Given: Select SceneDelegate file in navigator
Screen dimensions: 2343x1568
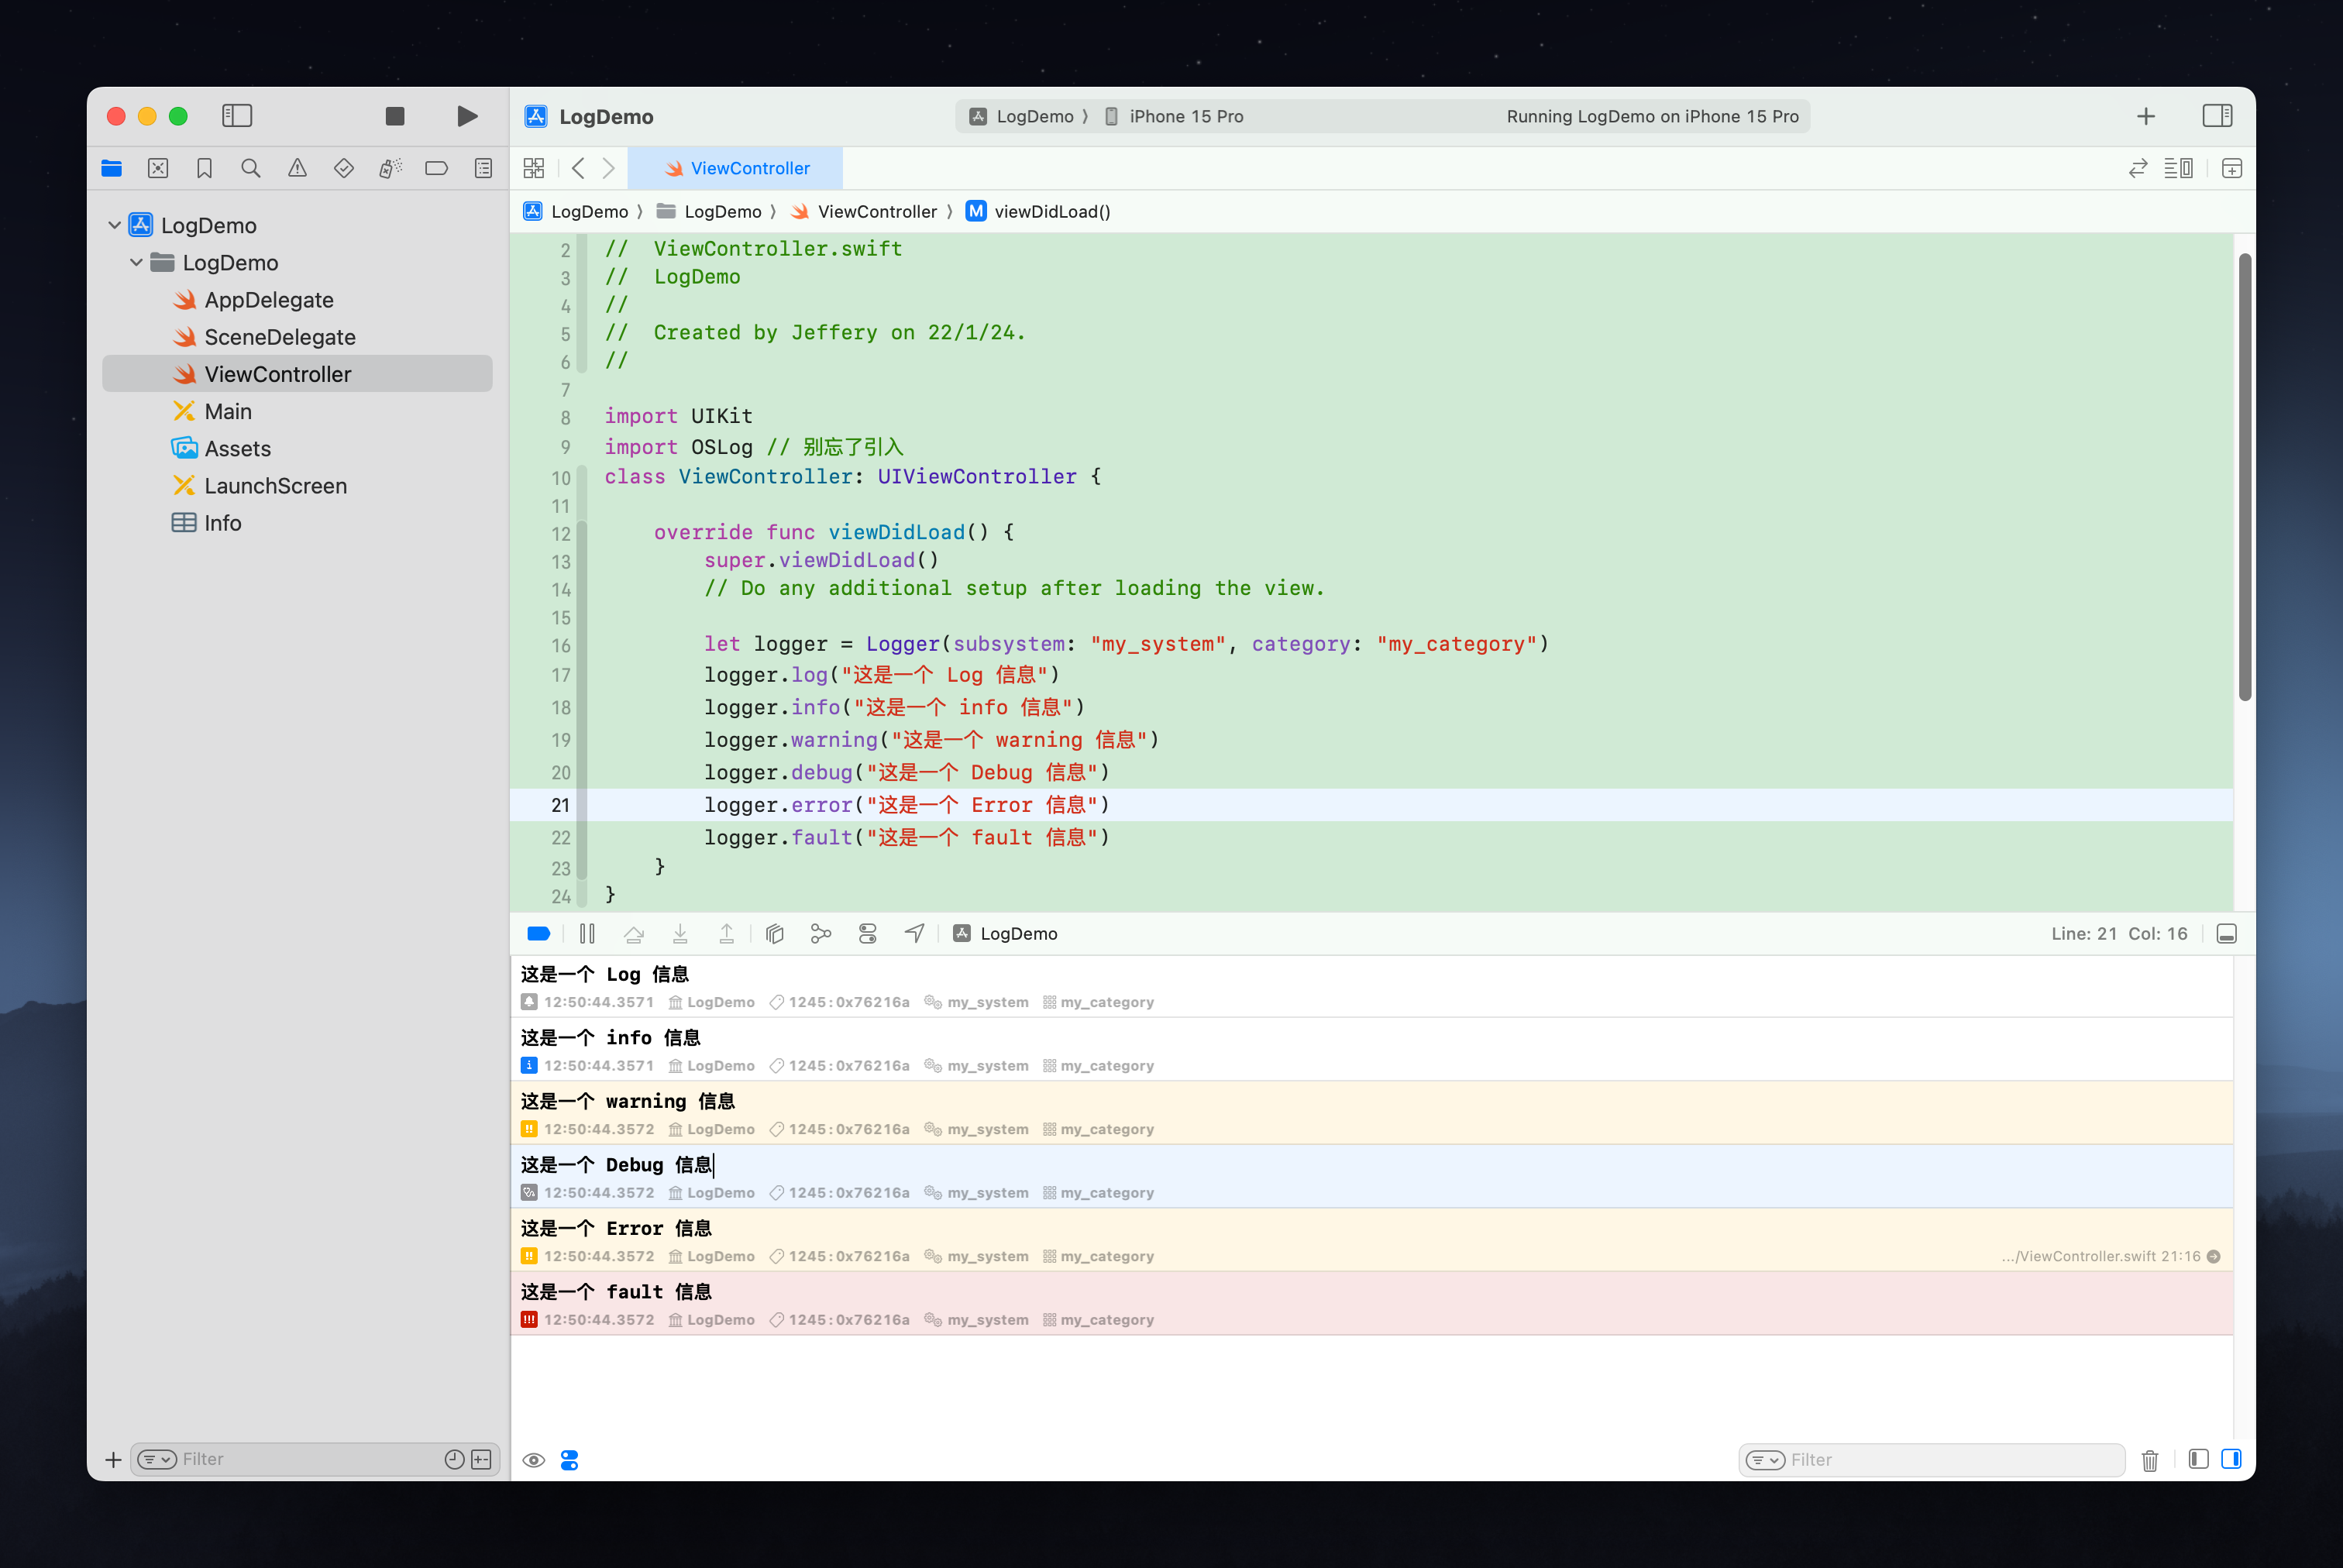Looking at the screenshot, I should [x=279, y=337].
